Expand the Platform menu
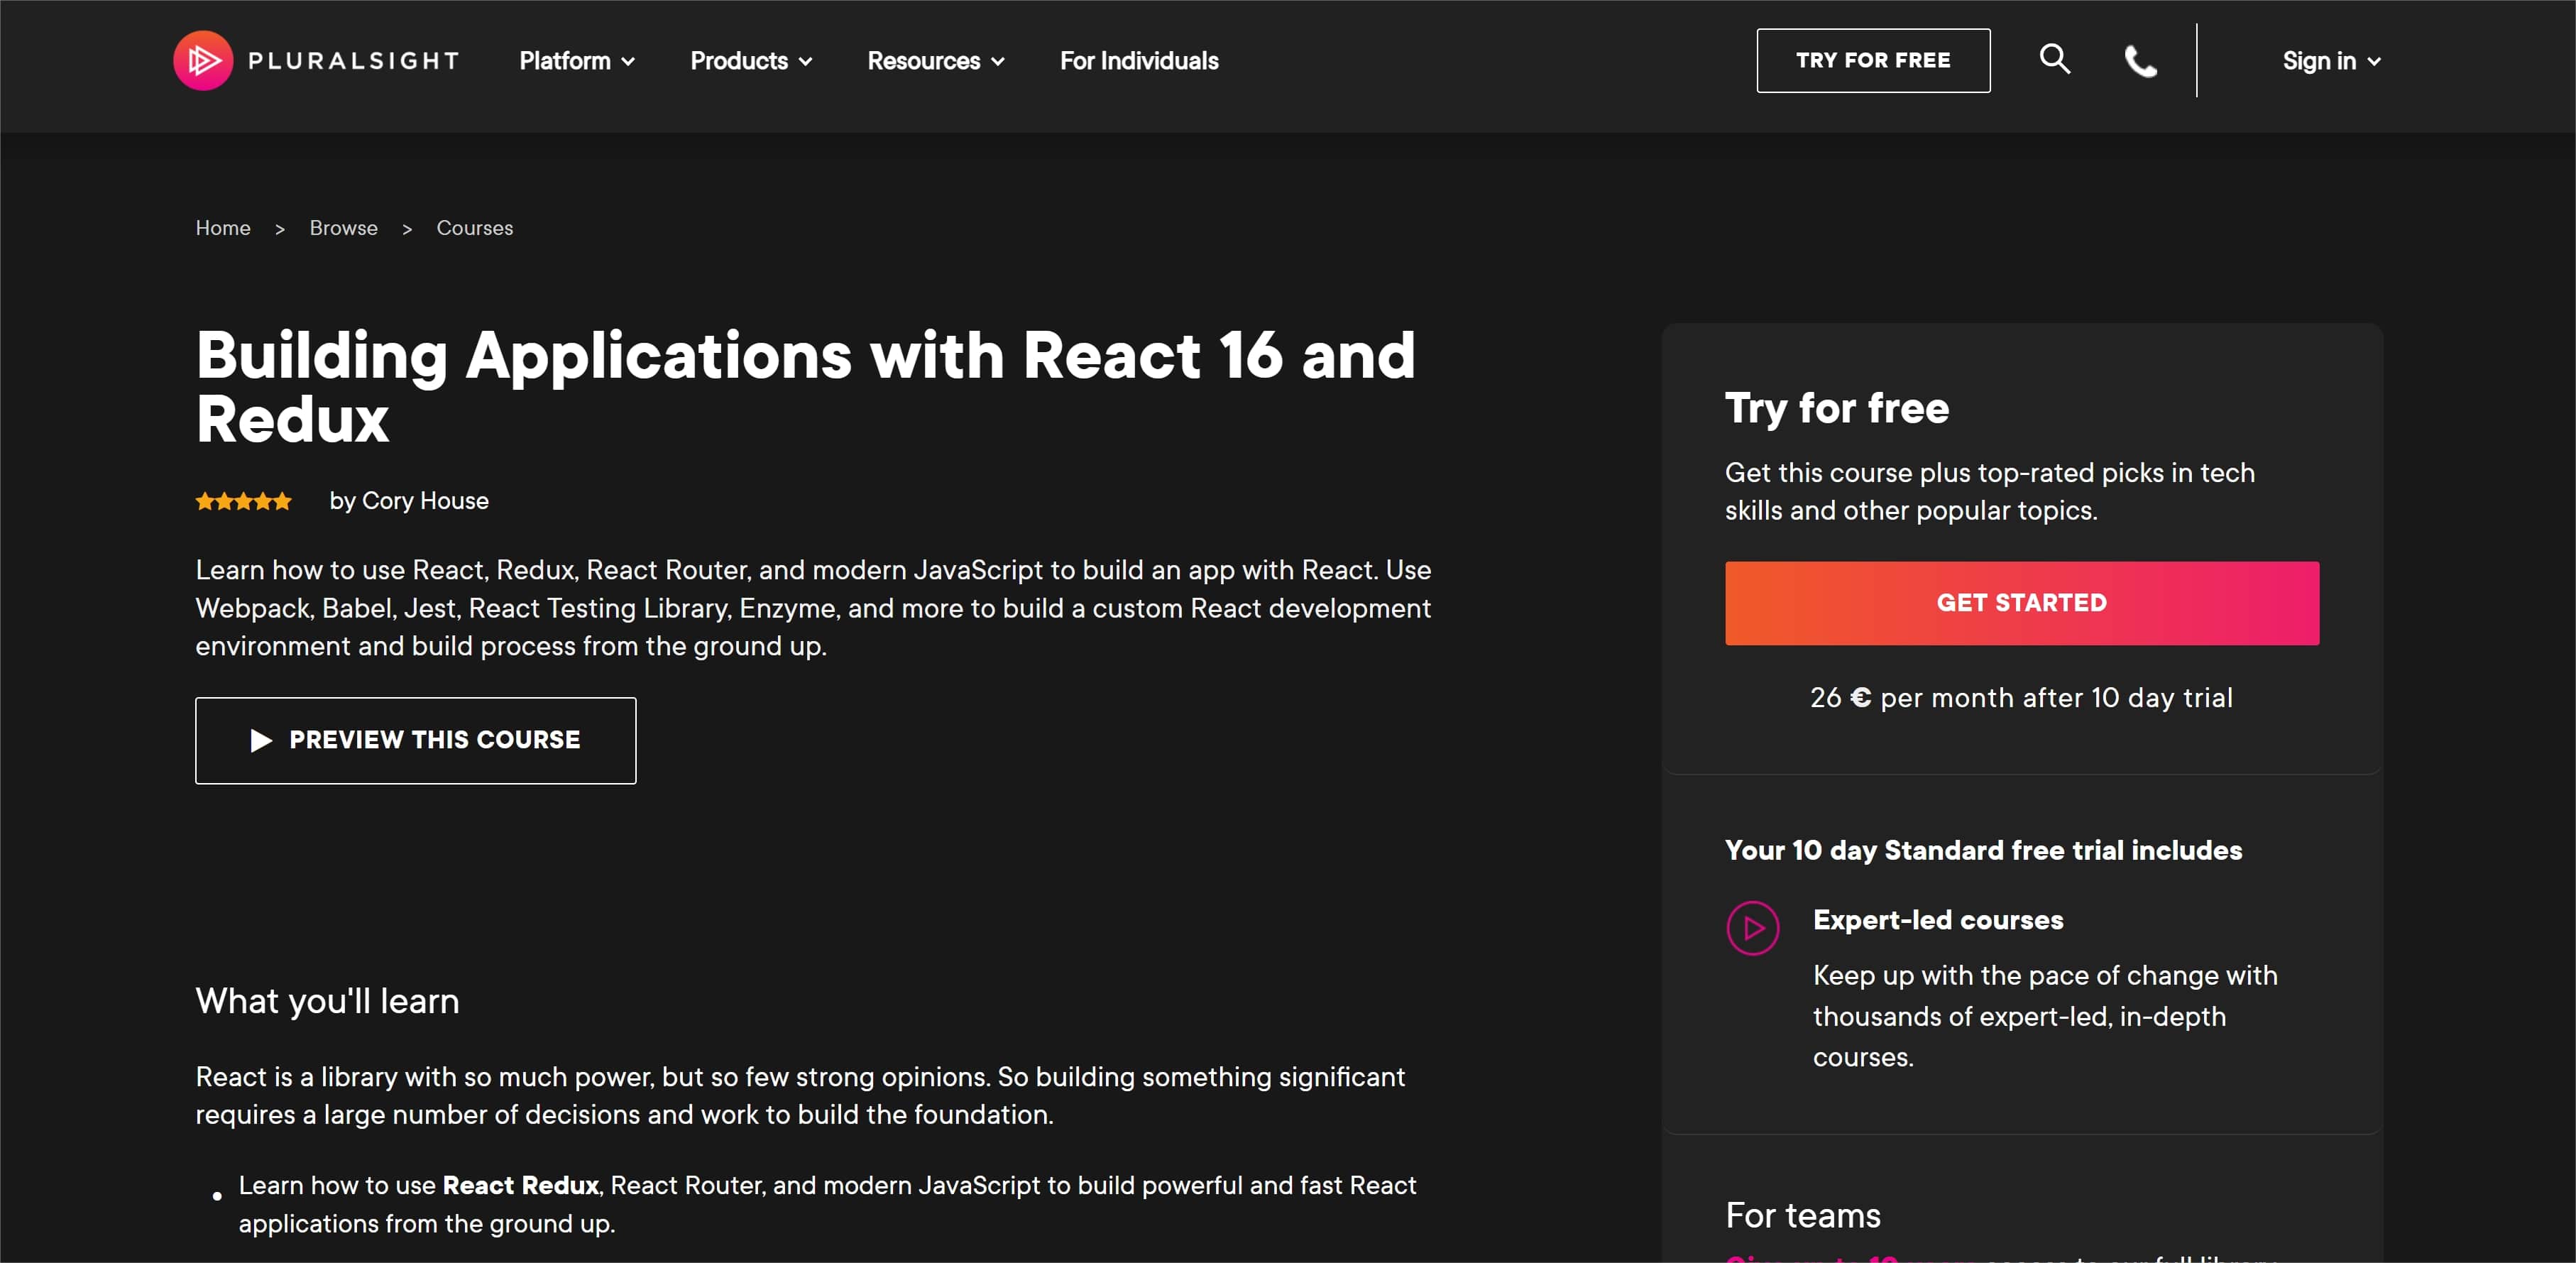The width and height of the screenshot is (2576, 1263). tap(577, 61)
